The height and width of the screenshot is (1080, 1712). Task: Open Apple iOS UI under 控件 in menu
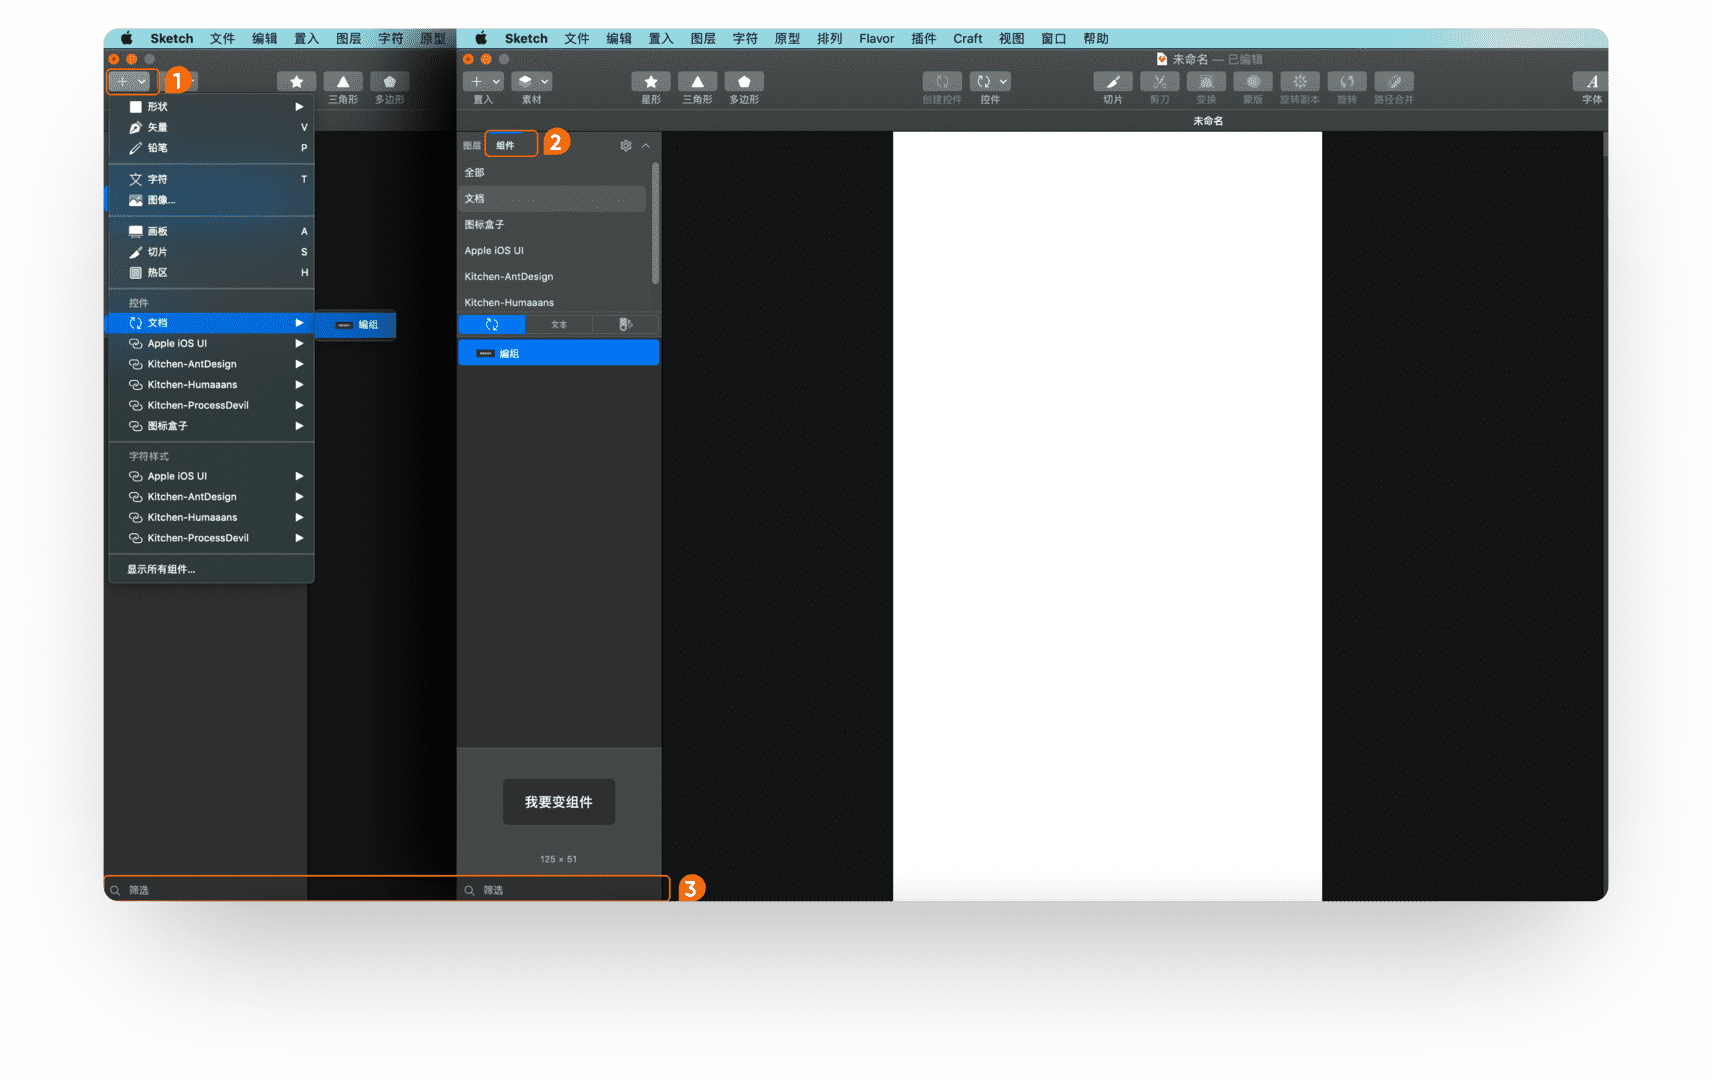coord(211,343)
